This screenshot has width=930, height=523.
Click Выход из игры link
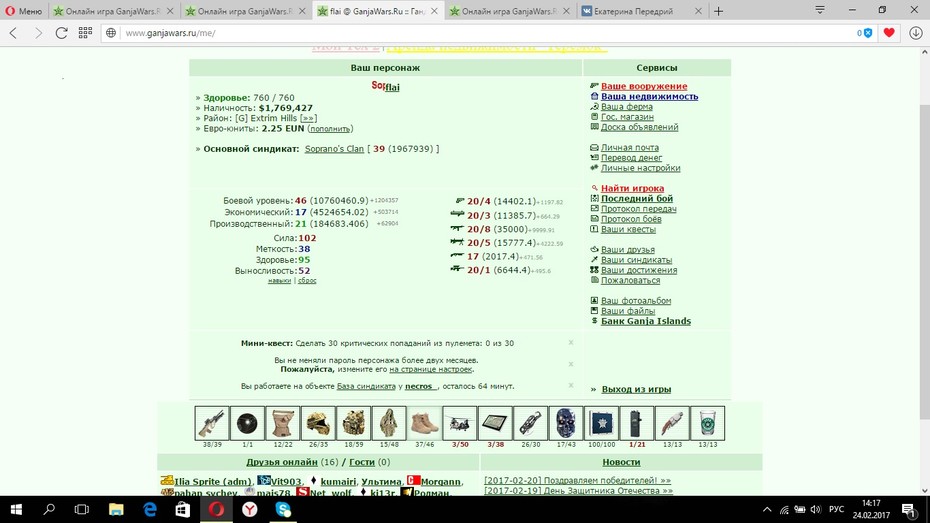[x=636, y=389]
